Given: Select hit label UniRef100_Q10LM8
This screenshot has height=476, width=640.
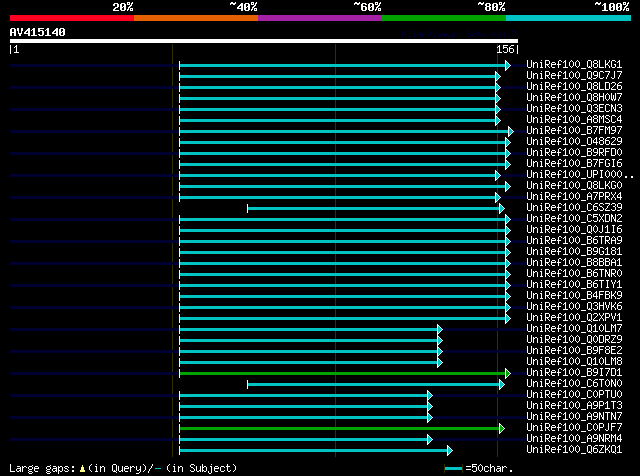Looking at the screenshot, I should [574, 362].
